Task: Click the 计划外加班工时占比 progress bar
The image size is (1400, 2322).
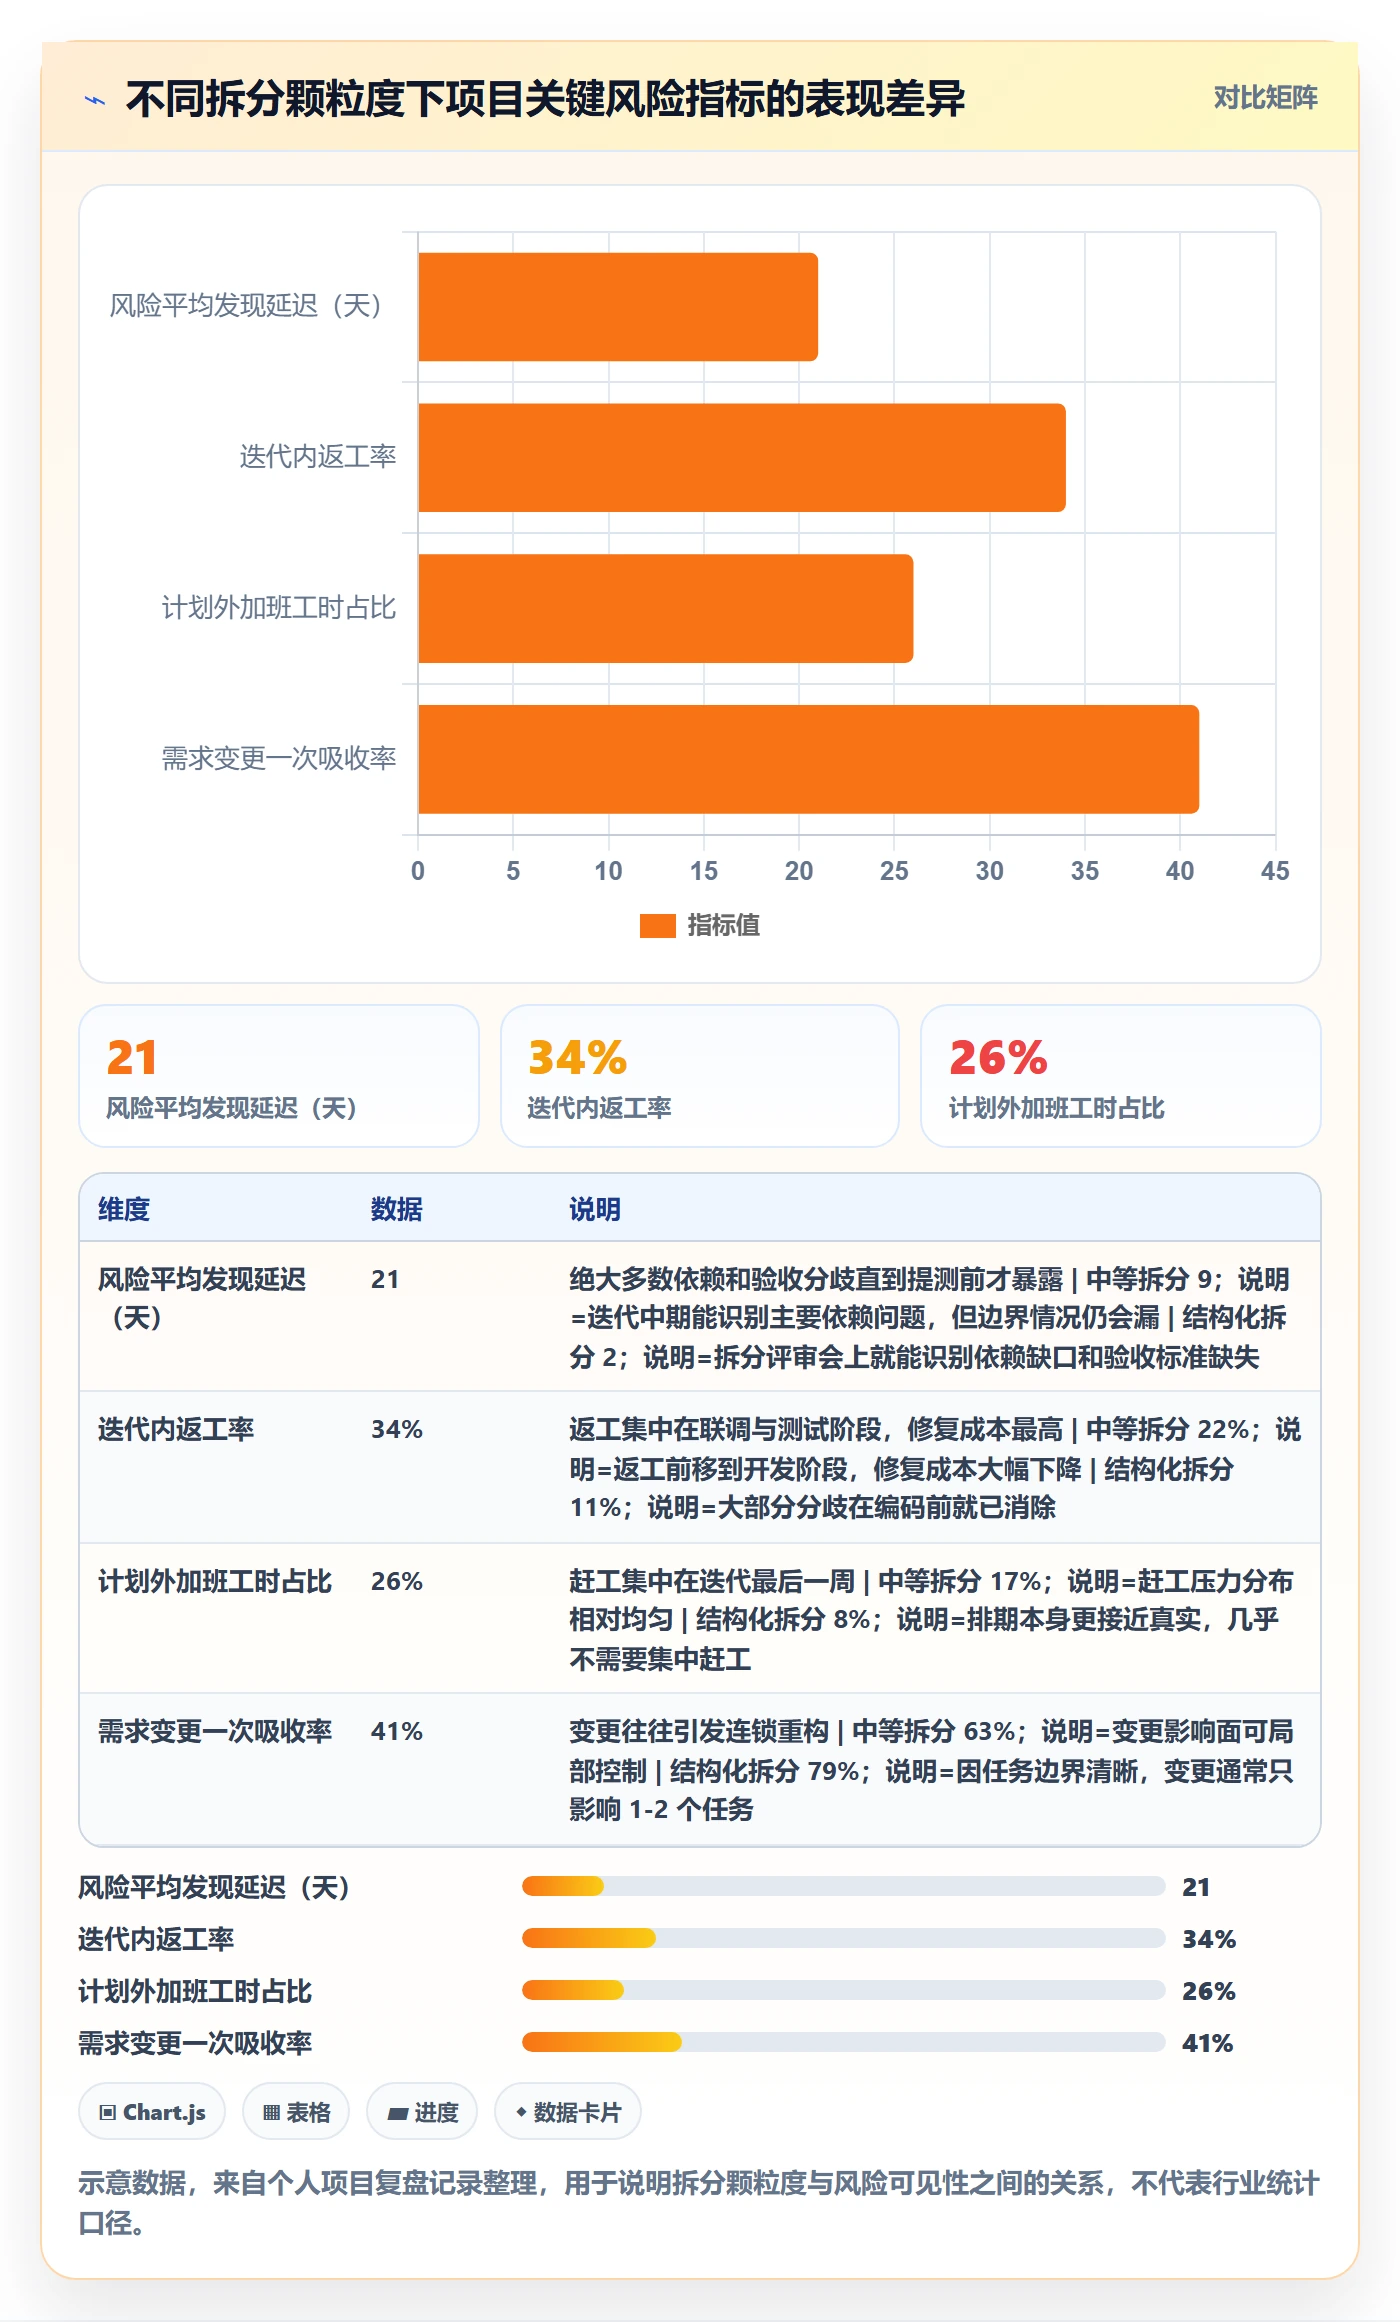Action: (843, 1990)
